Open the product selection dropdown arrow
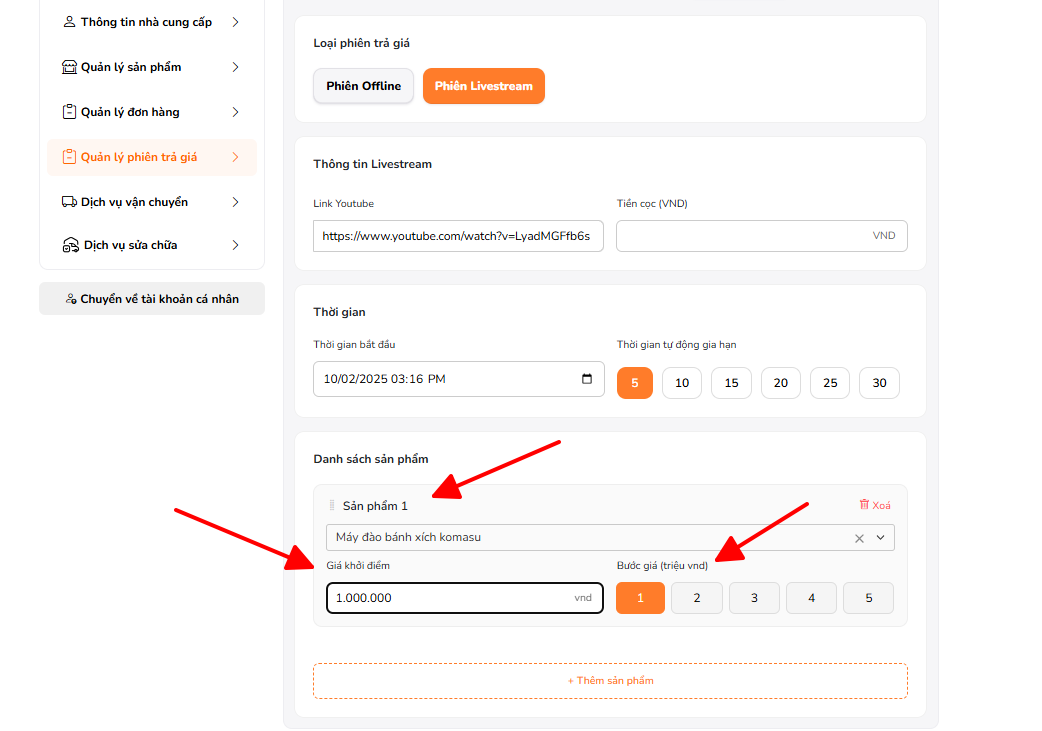The height and width of the screenshot is (731, 1042). pos(881,538)
